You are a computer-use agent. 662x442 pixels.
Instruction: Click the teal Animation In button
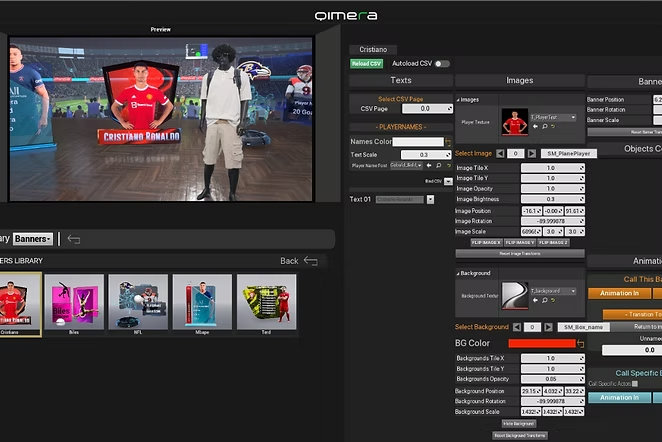tap(619, 398)
